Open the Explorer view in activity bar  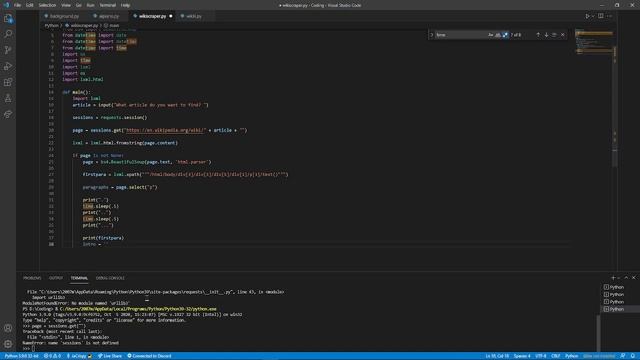pos(8,18)
